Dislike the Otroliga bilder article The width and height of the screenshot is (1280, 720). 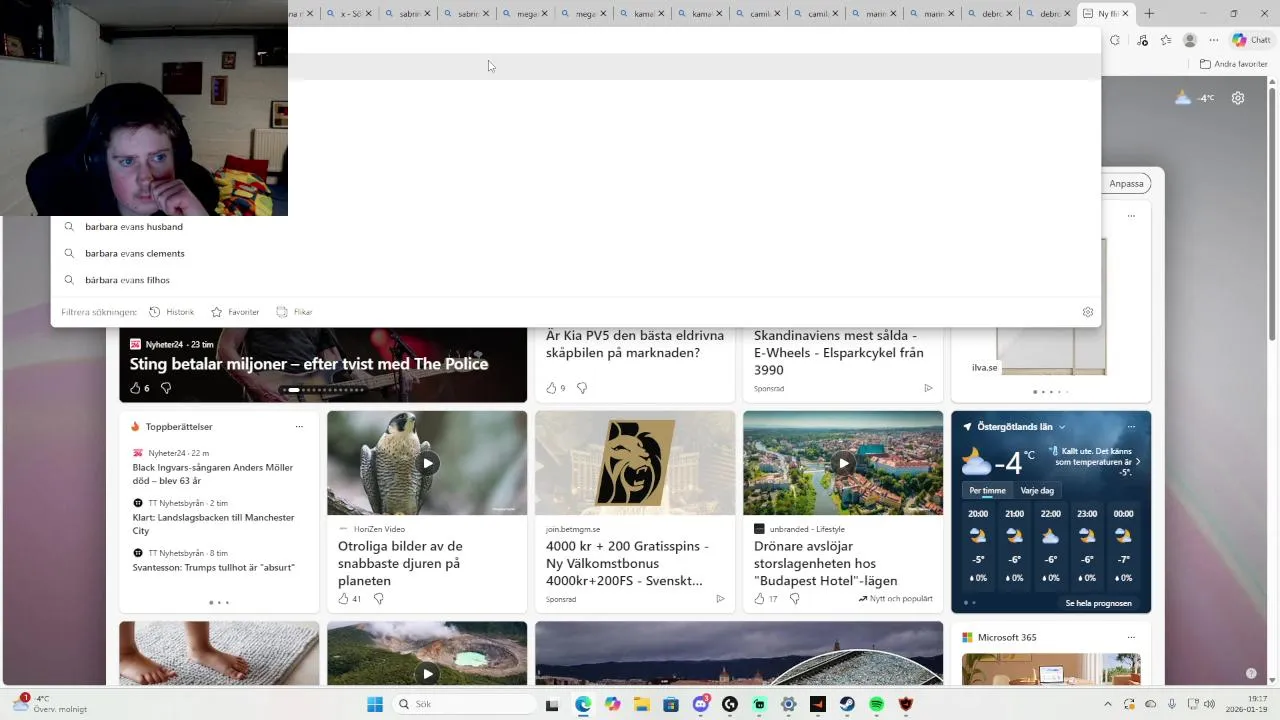click(378, 599)
